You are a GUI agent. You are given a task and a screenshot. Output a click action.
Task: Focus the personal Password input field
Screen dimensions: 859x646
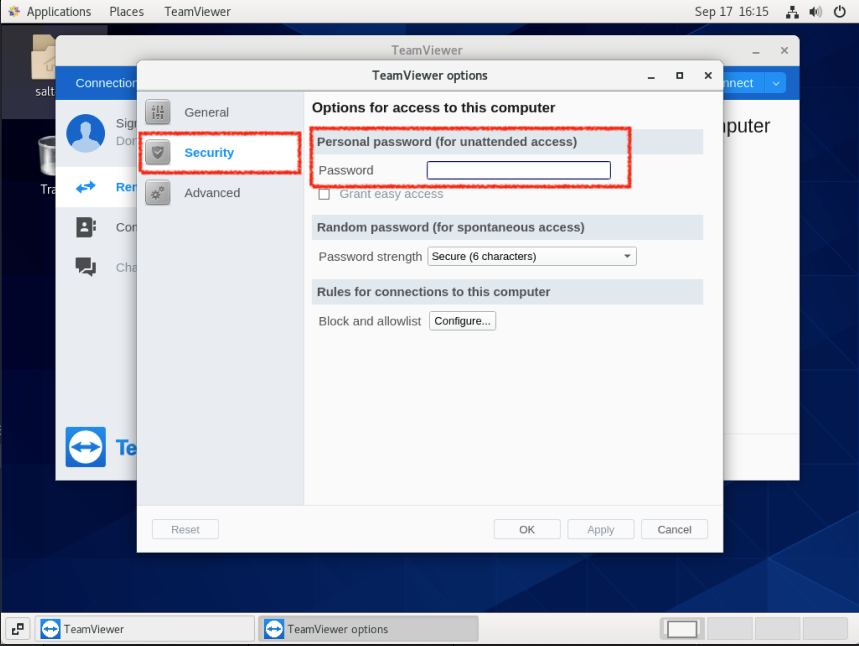[x=518, y=170]
